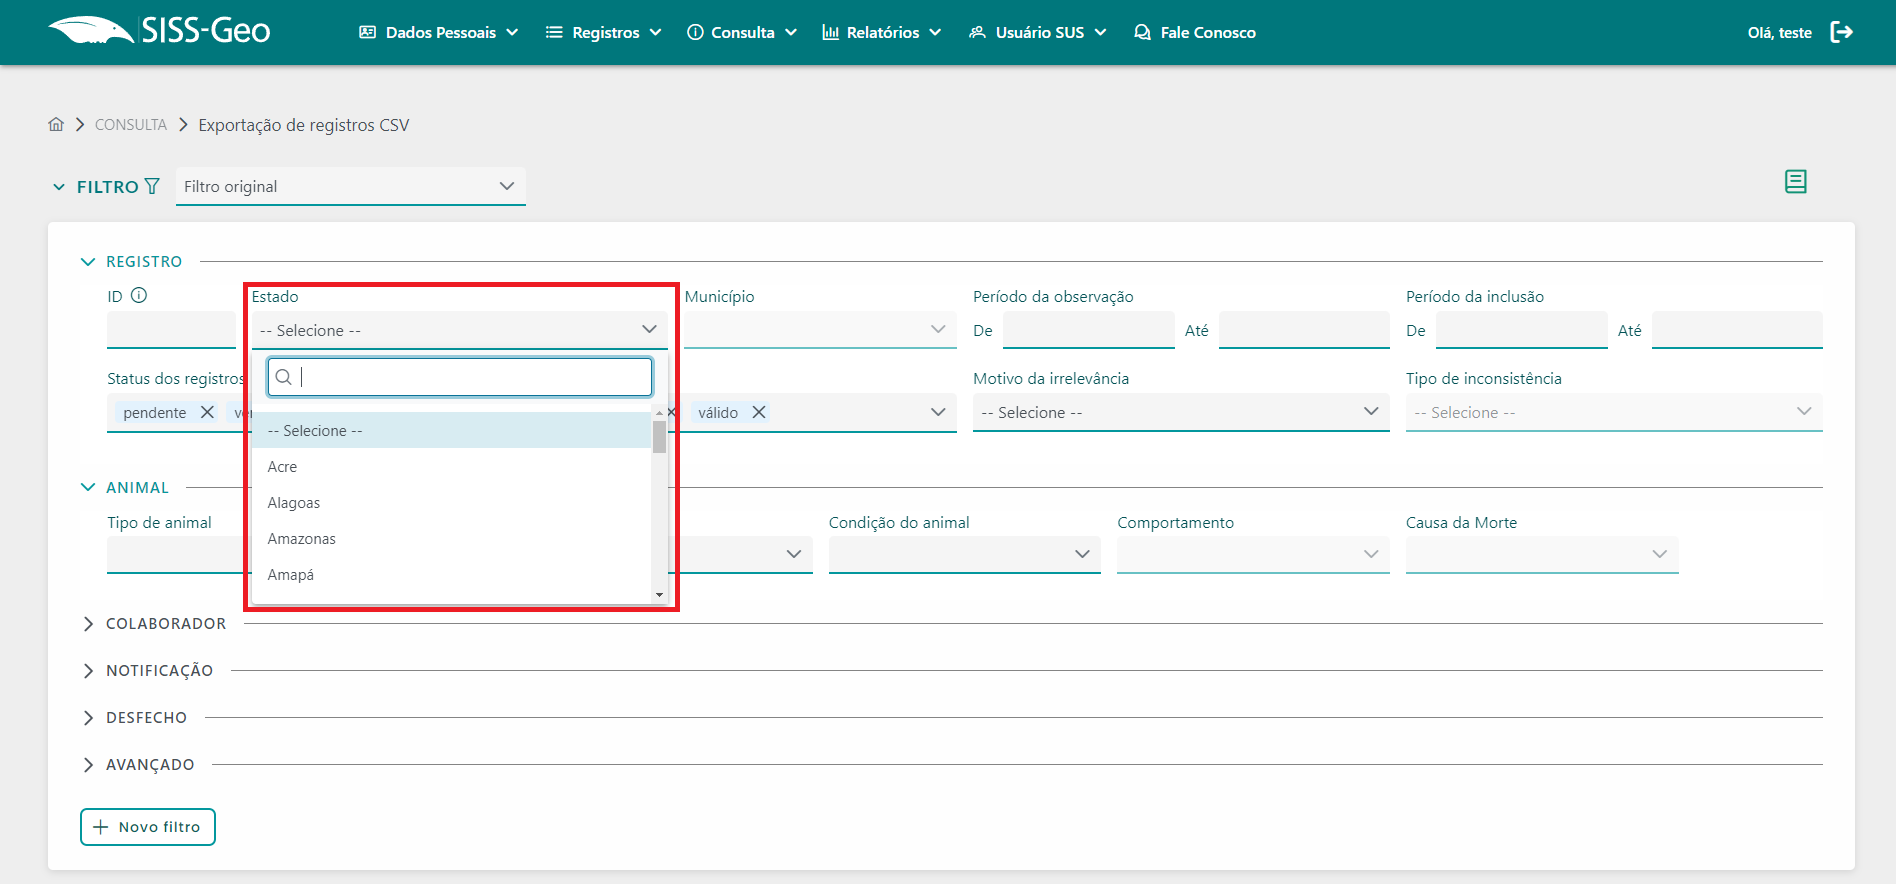This screenshot has width=1896, height=884.
Task: Select 'Amazonas' from the Estado list
Action: pos(302,539)
